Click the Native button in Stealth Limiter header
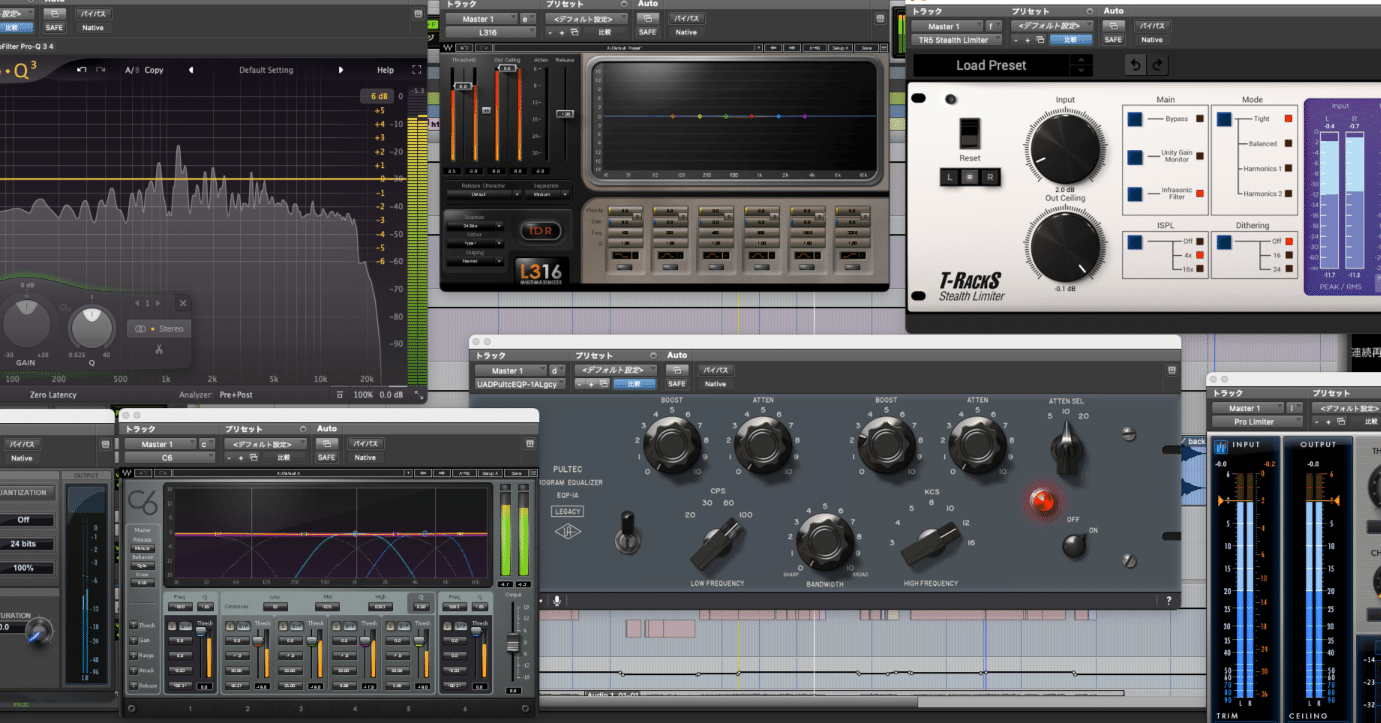The height and width of the screenshot is (723, 1381). point(1152,40)
